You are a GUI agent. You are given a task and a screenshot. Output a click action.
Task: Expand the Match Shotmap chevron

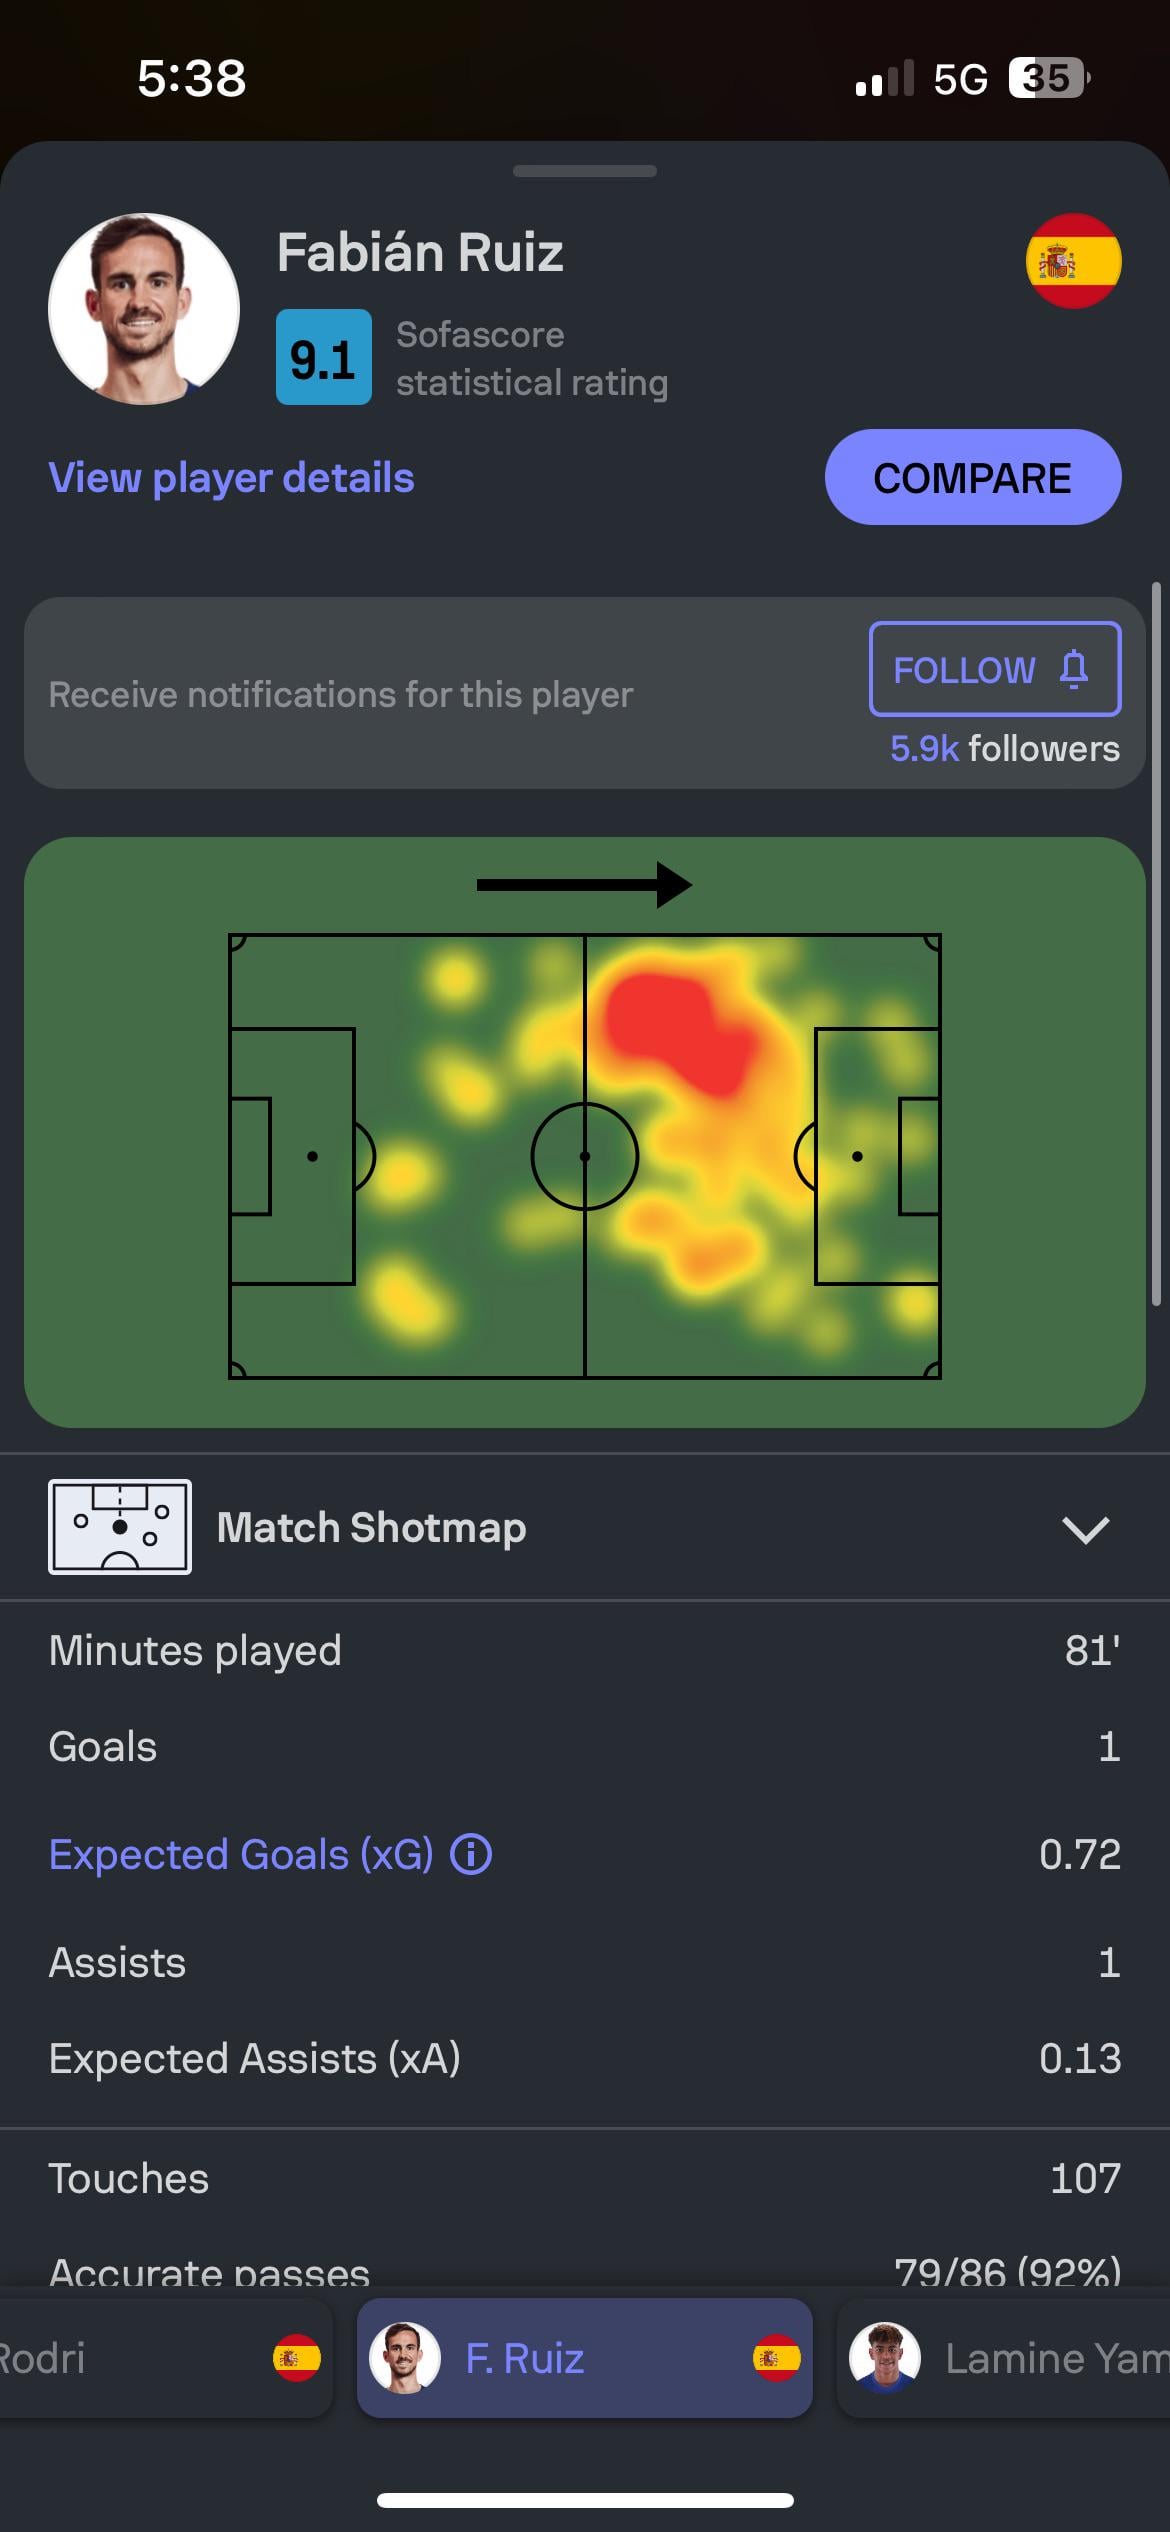pyautogui.click(x=1085, y=1528)
